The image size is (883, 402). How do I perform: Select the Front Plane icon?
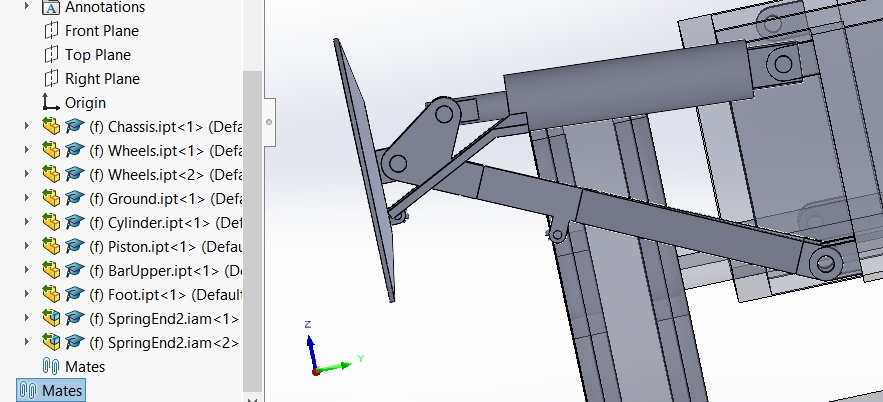51,30
